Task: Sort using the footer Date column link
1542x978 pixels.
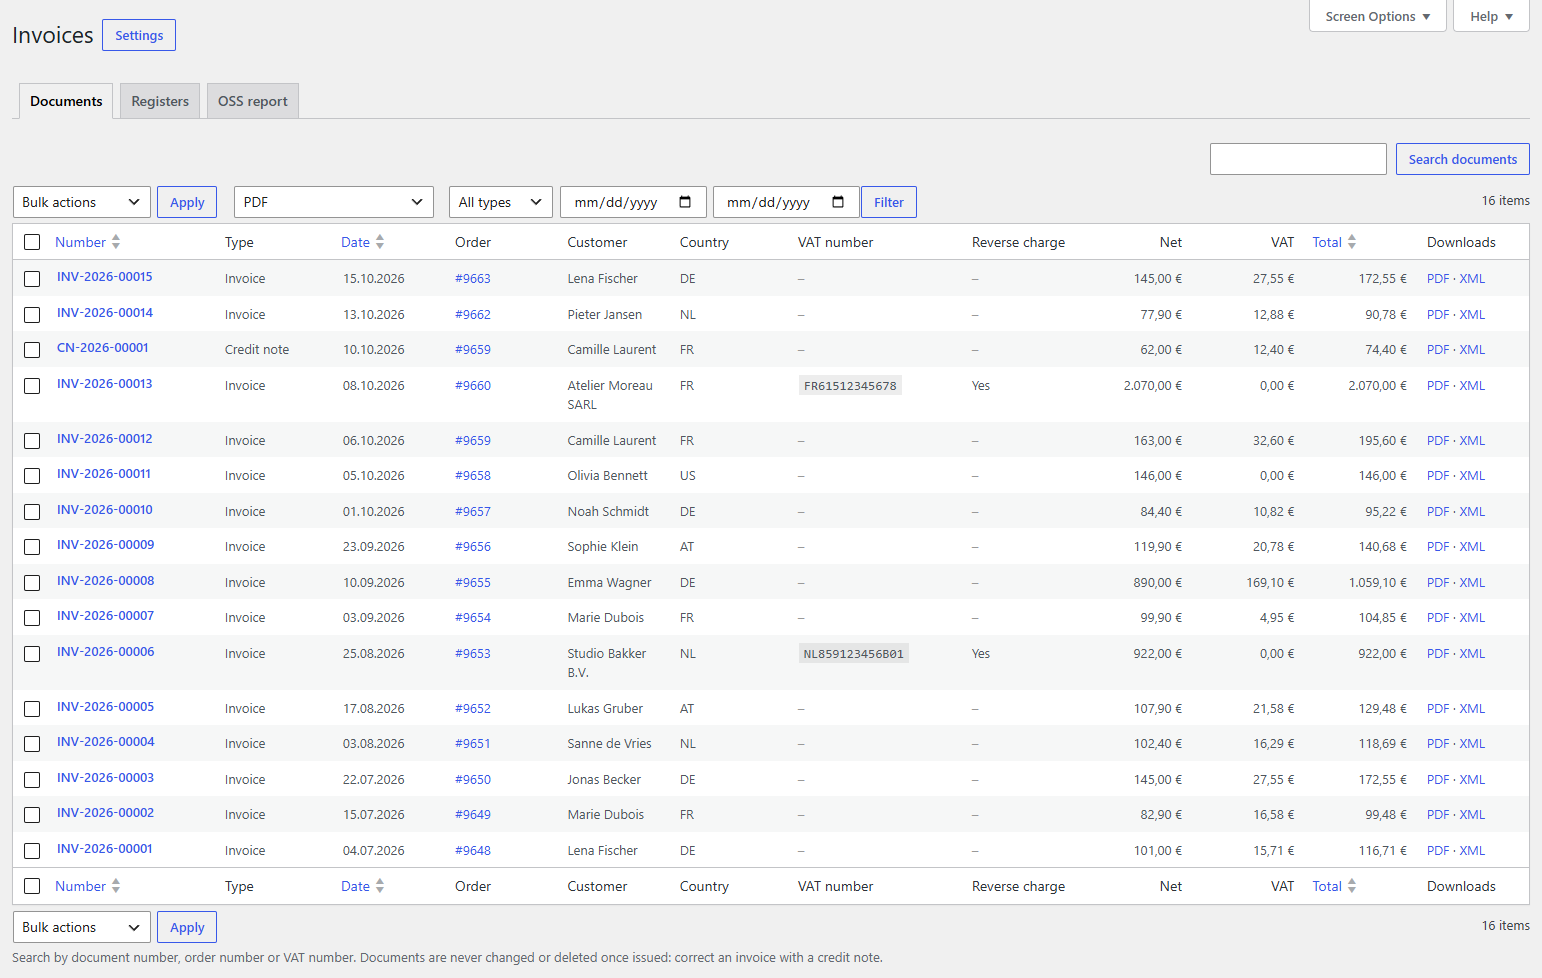Action: (x=362, y=886)
